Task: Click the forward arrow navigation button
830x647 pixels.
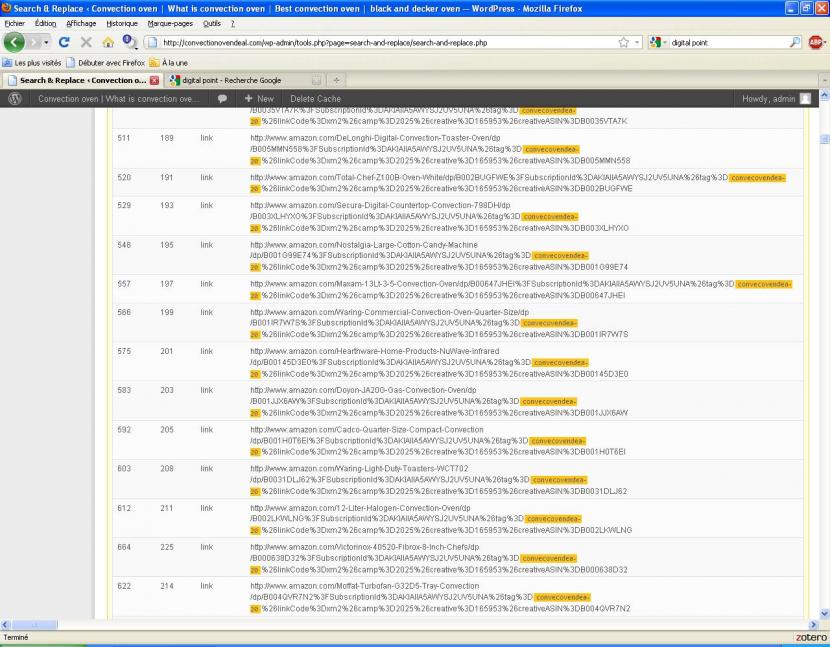Action: [34, 42]
